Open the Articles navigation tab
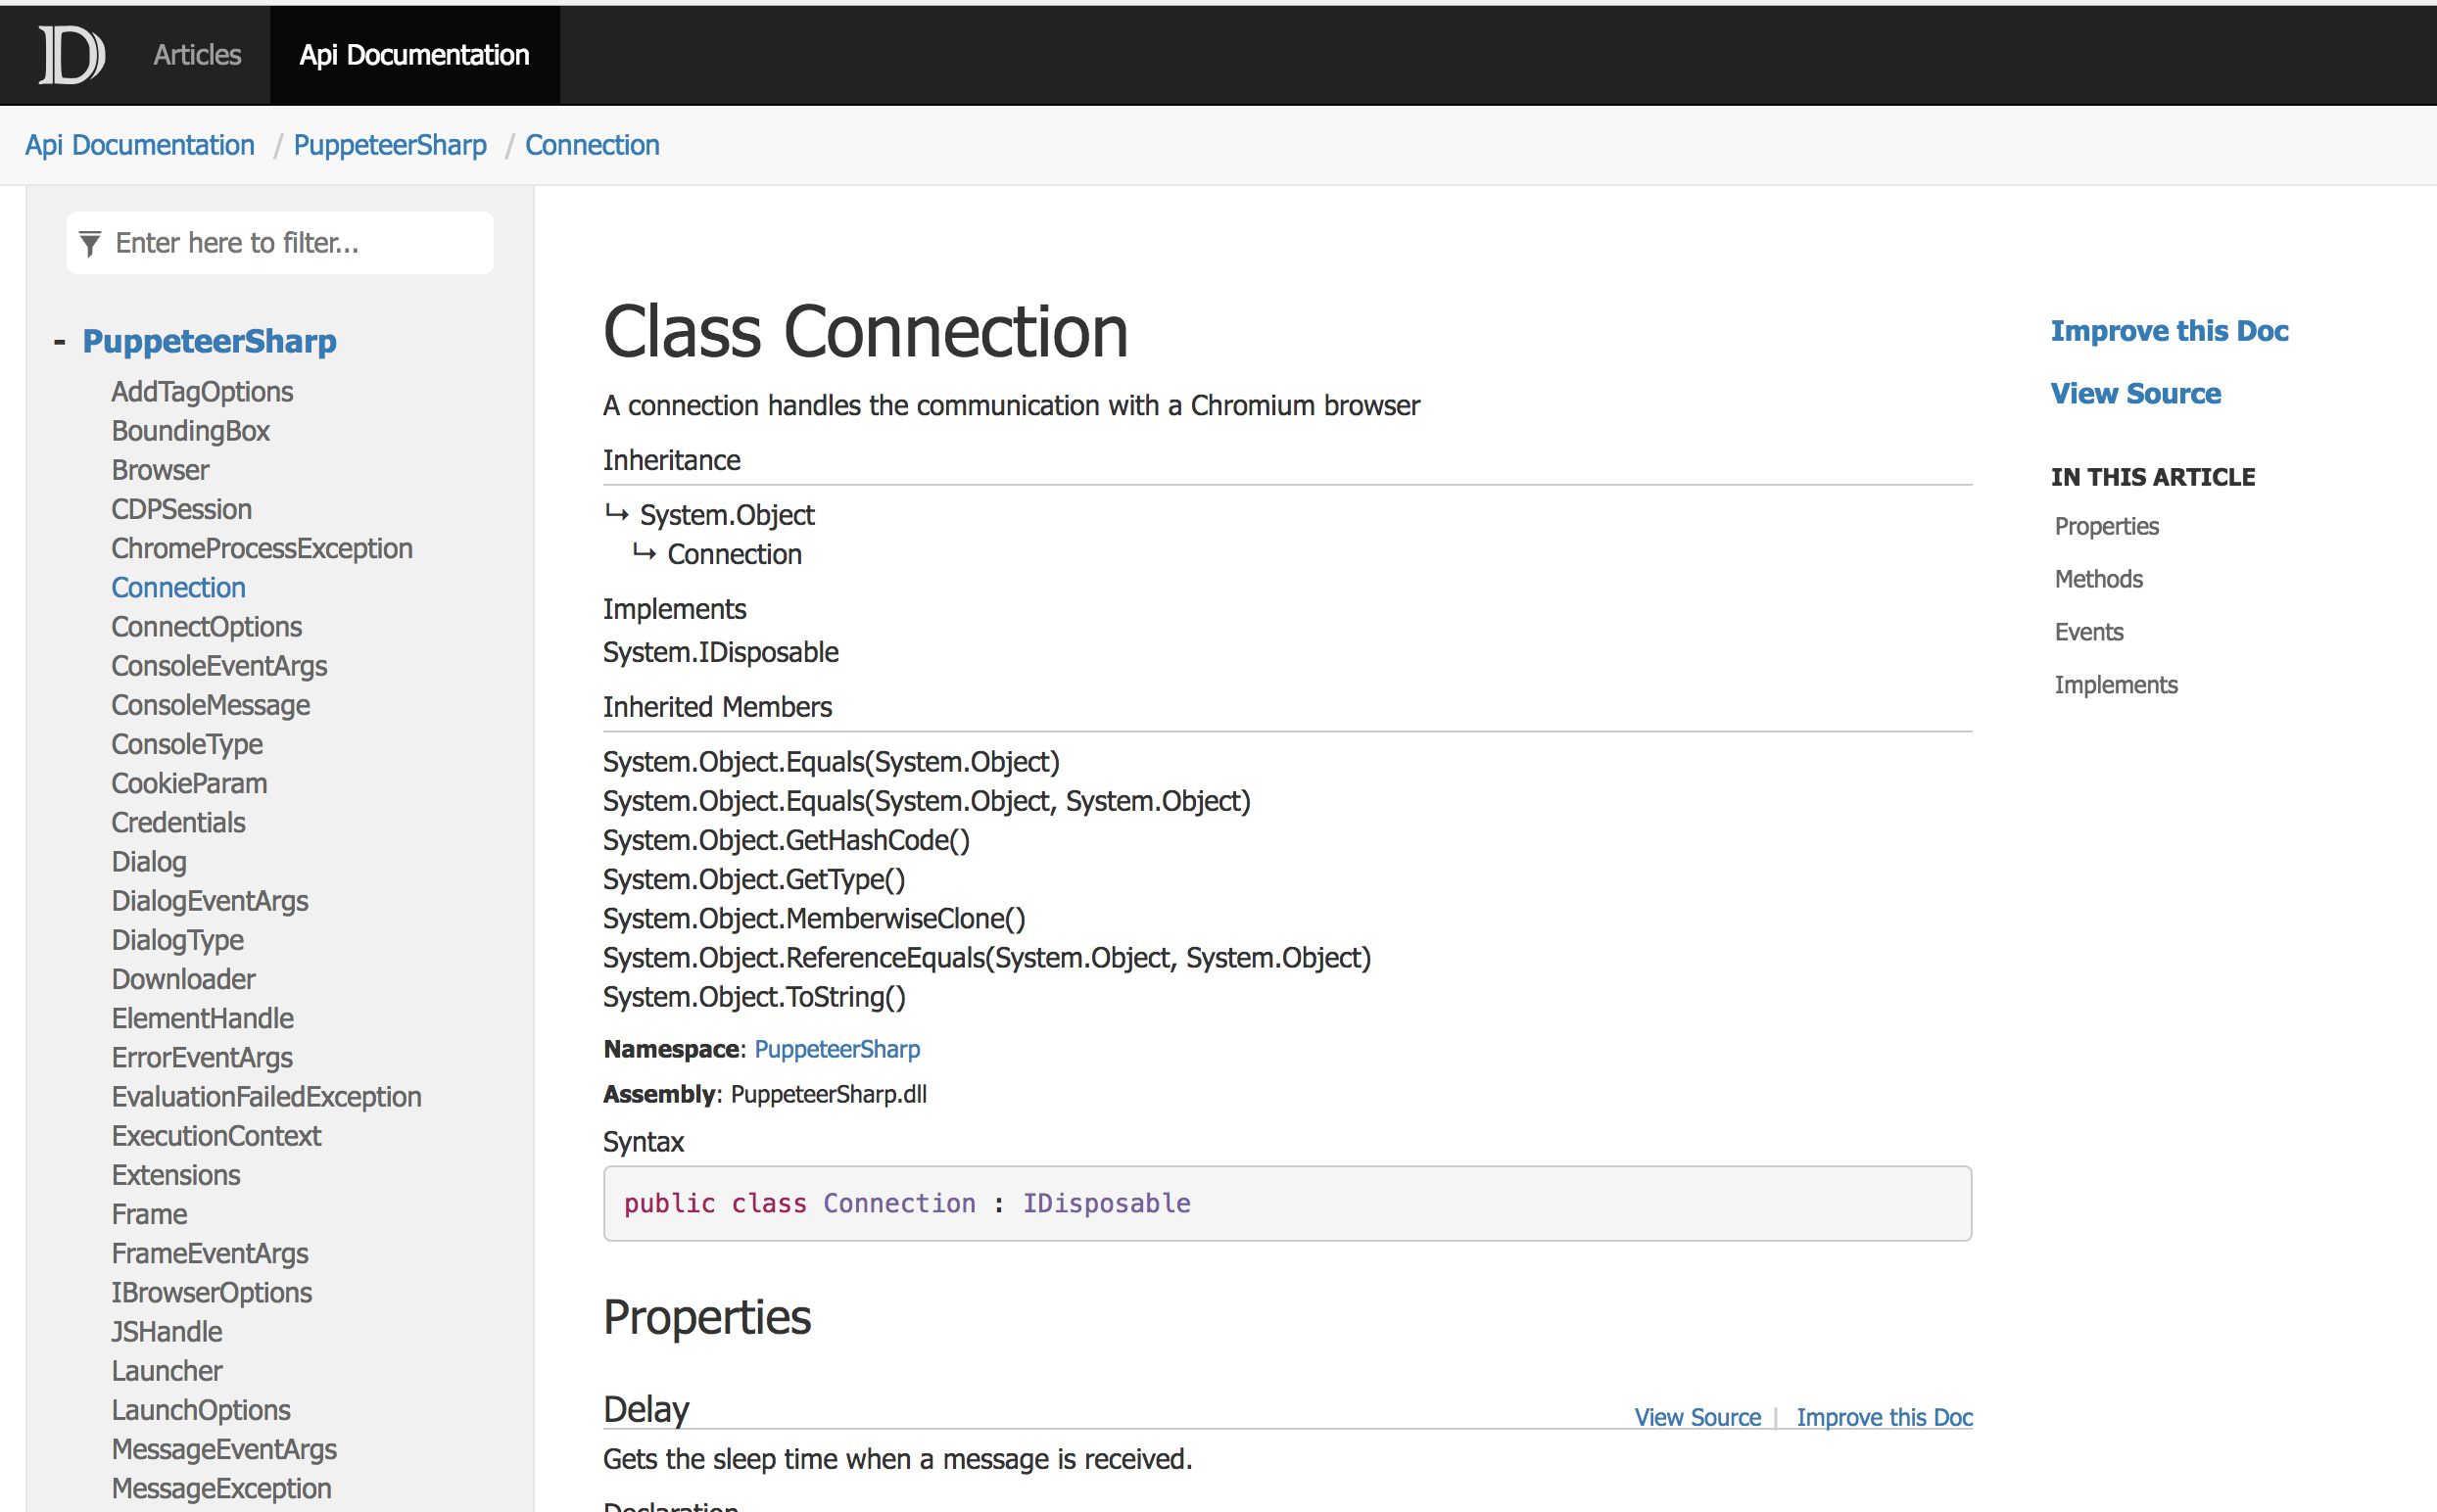Screen dimensions: 2437x1512 (197, 55)
